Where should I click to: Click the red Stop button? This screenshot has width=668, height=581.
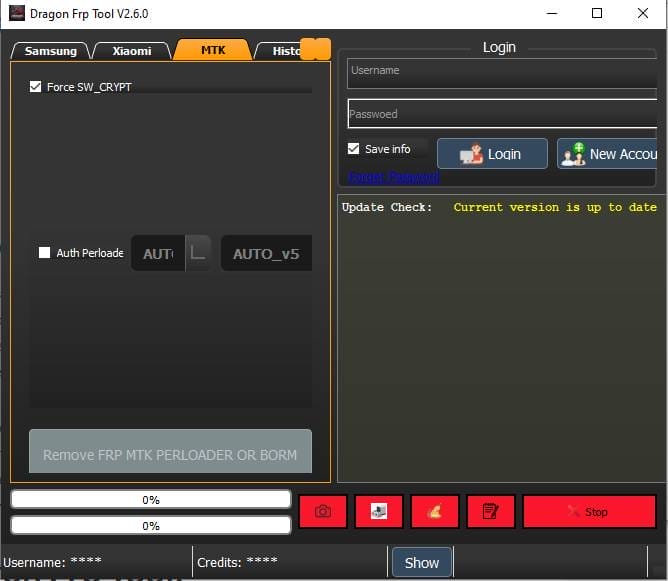pyautogui.click(x=589, y=511)
